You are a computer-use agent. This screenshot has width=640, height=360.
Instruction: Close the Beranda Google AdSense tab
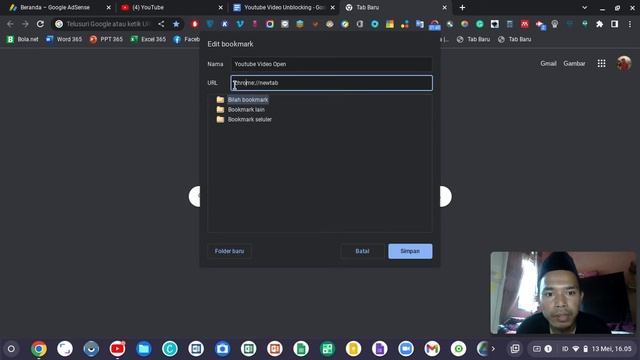pos(109,7)
